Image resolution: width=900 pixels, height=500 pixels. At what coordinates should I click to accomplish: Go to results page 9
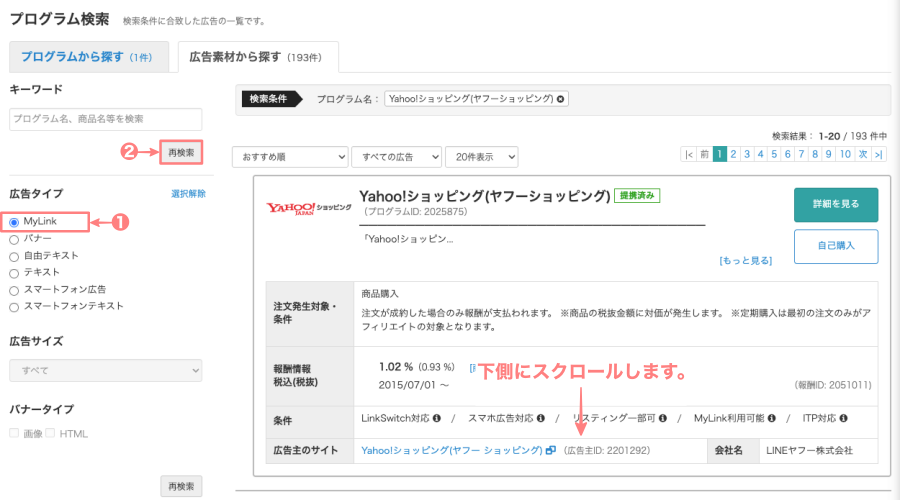[828, 154]
